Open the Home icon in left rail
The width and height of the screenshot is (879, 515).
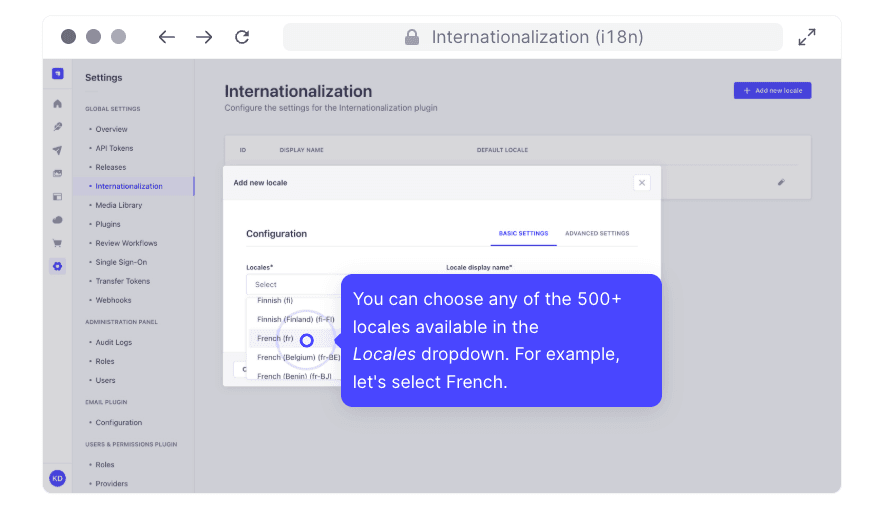tap(58, 104)
